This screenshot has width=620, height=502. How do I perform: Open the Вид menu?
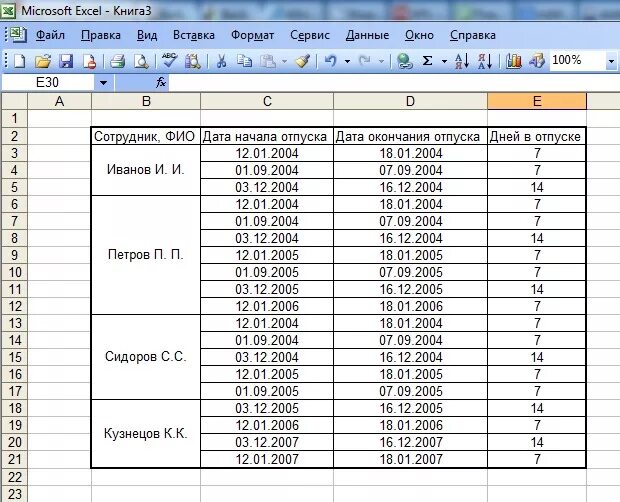coord(147,35)
